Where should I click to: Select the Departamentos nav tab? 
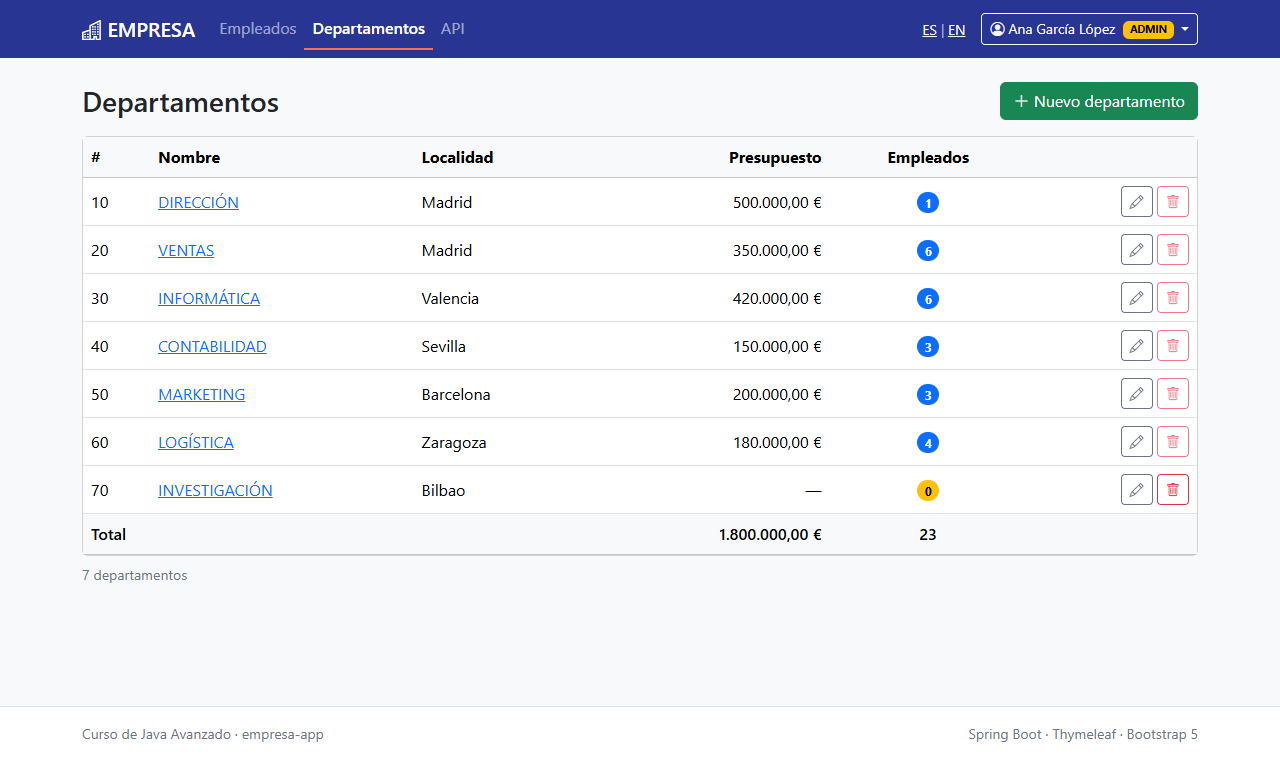coord(368,29)
